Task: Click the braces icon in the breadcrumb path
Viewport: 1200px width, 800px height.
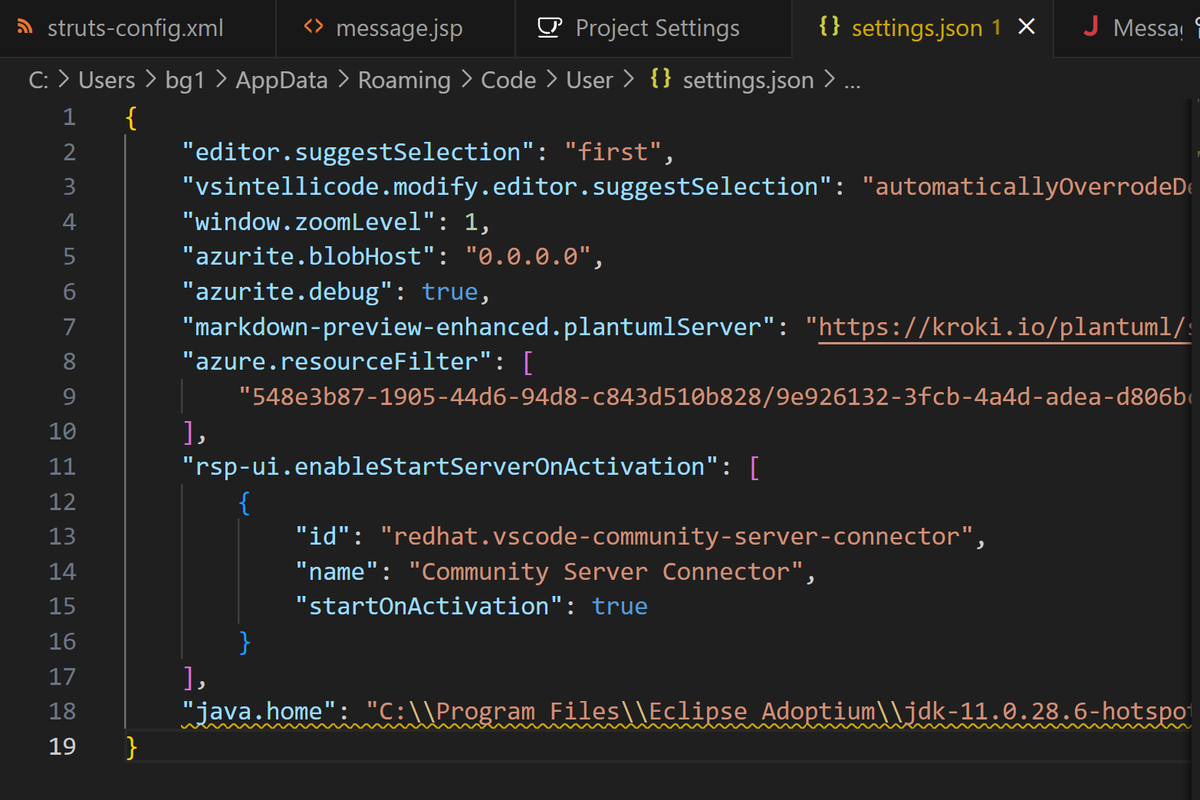Action: pyautogui.click(x=660, y=79)
